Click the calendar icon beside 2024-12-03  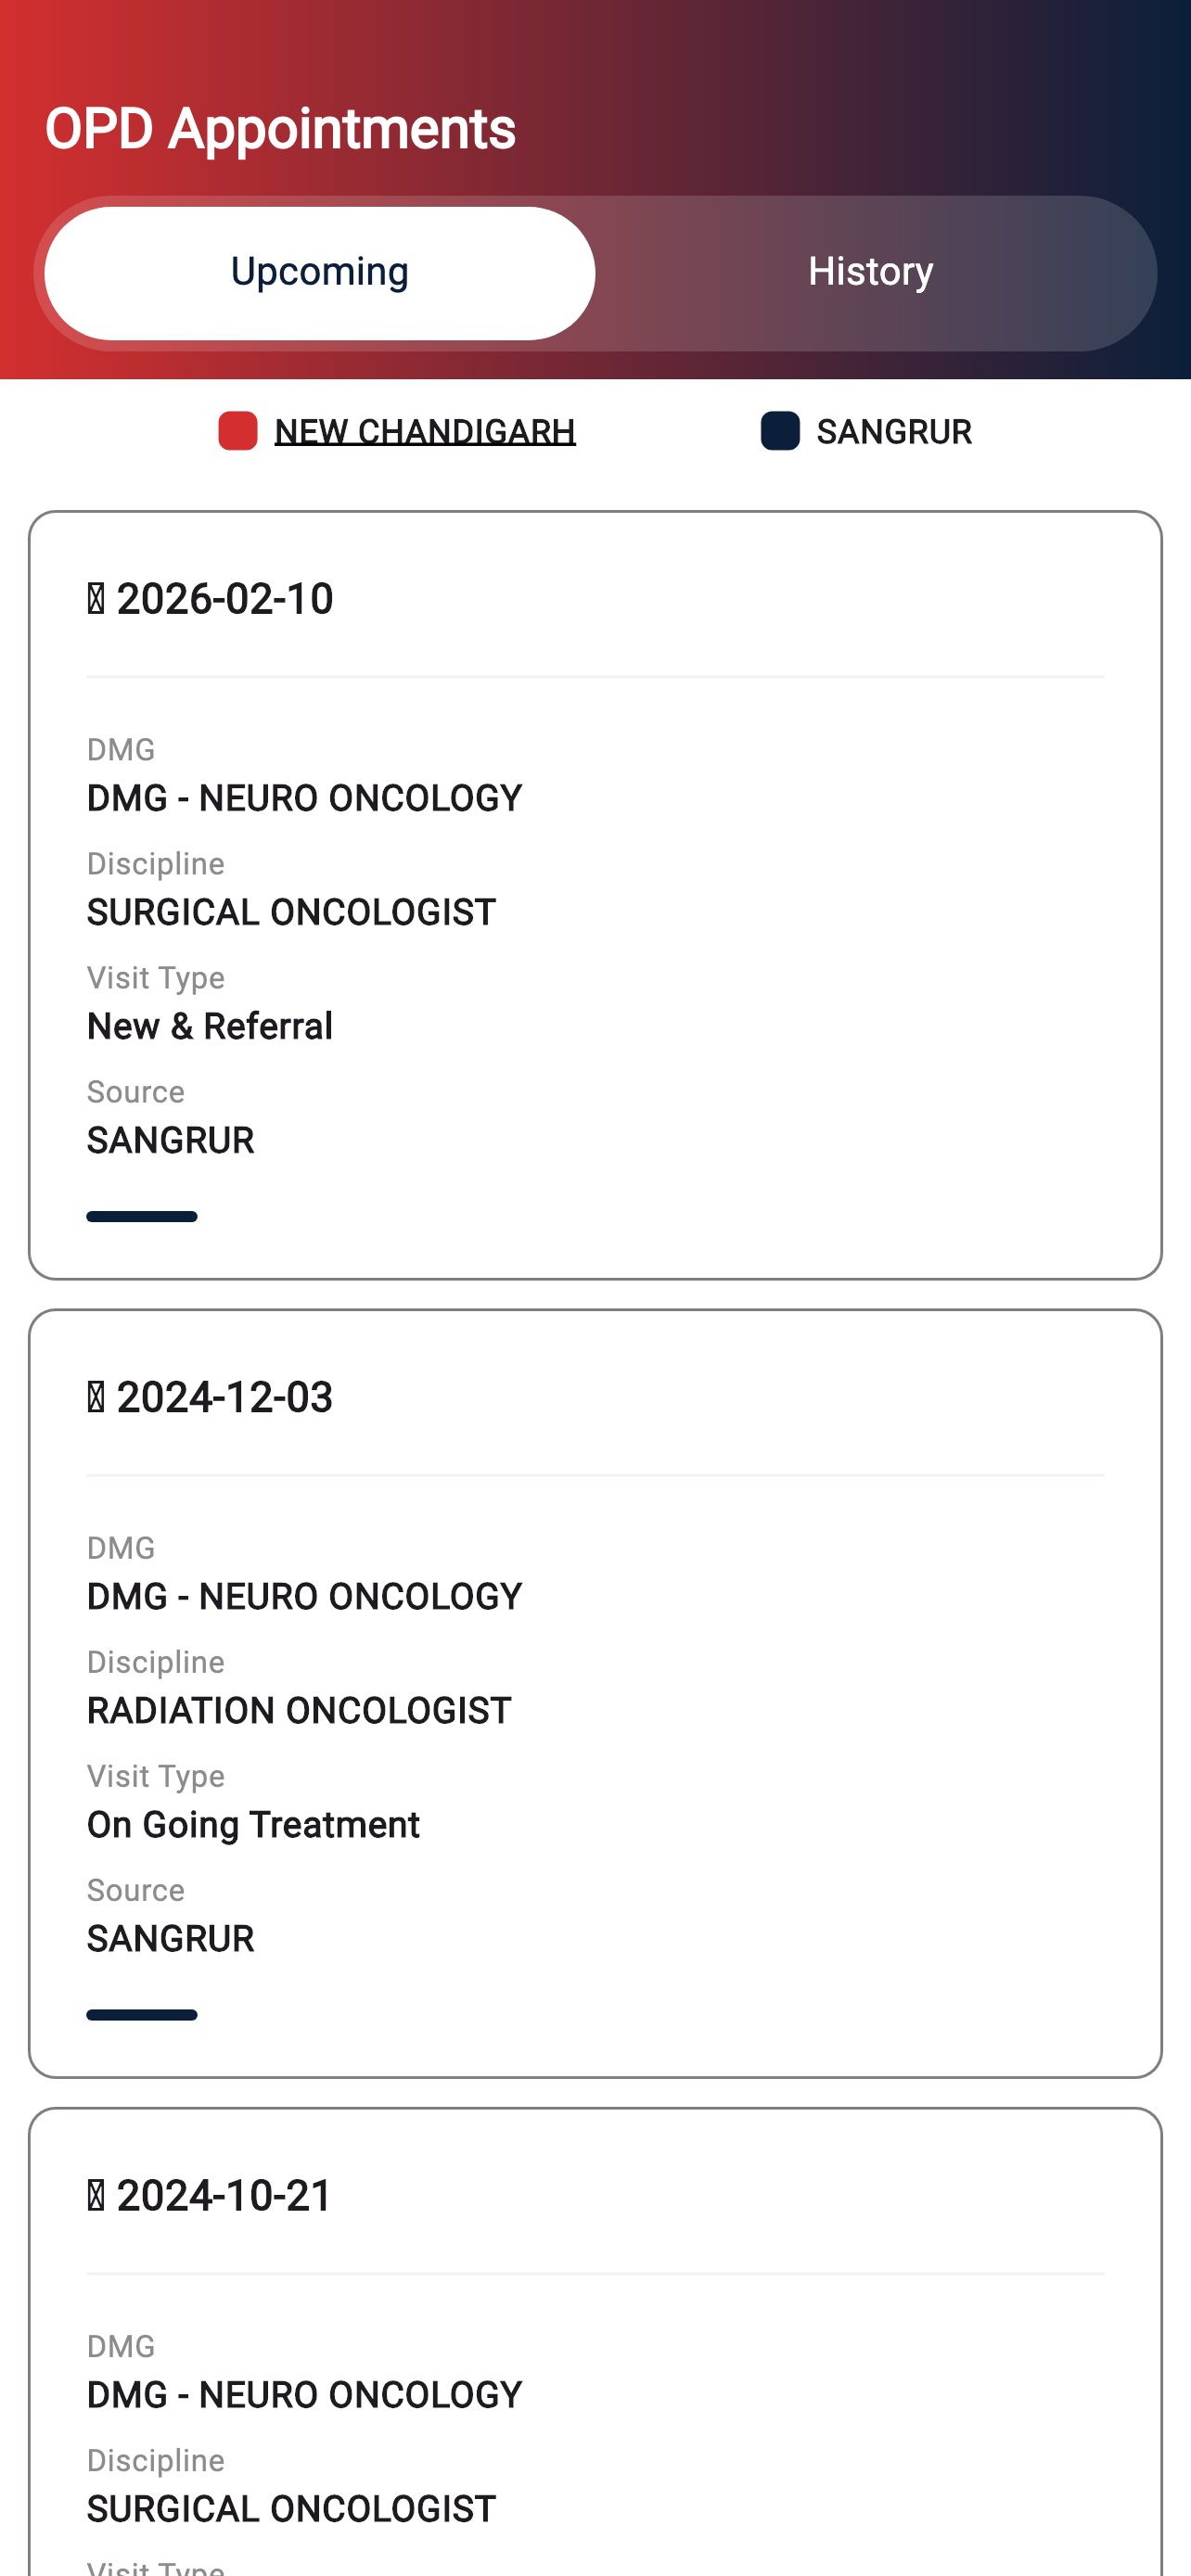96,1397
